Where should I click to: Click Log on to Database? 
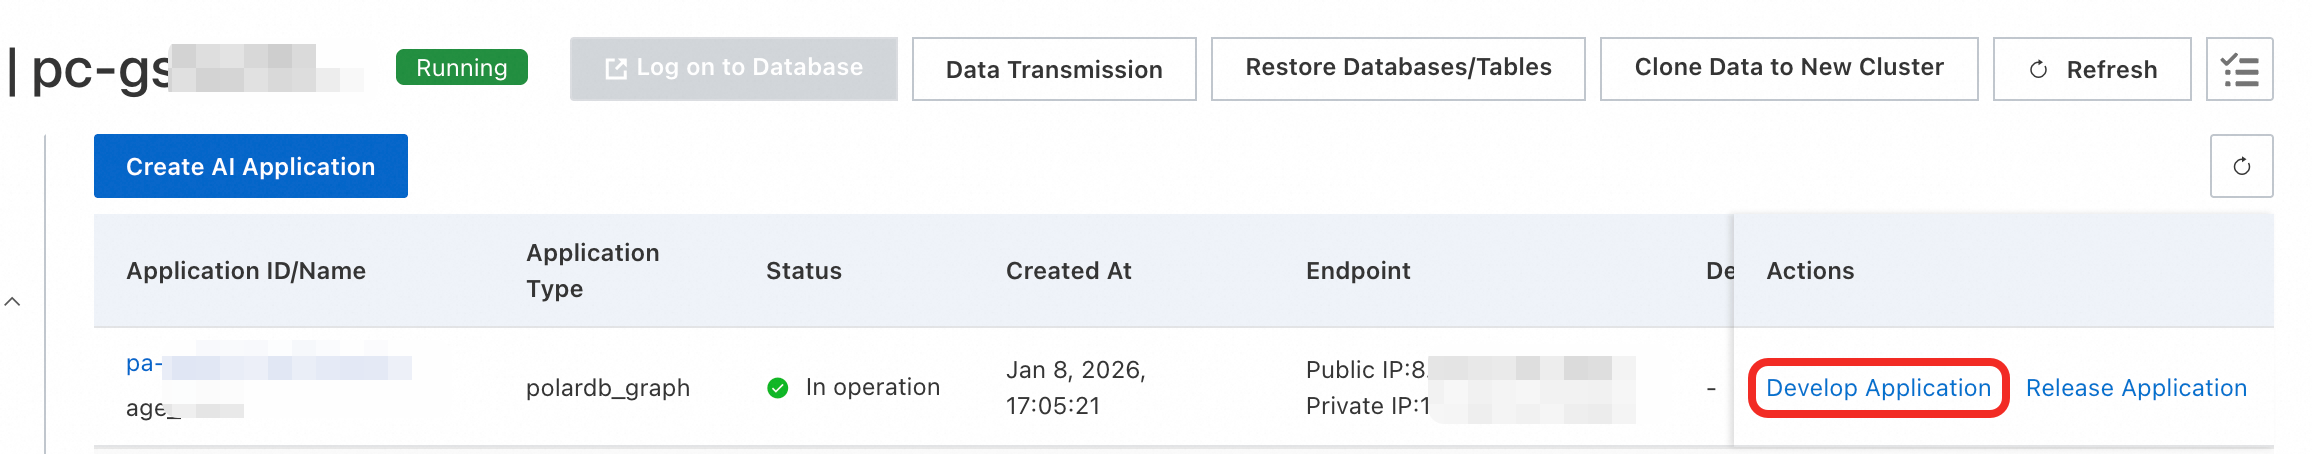[x=733, y=69]
